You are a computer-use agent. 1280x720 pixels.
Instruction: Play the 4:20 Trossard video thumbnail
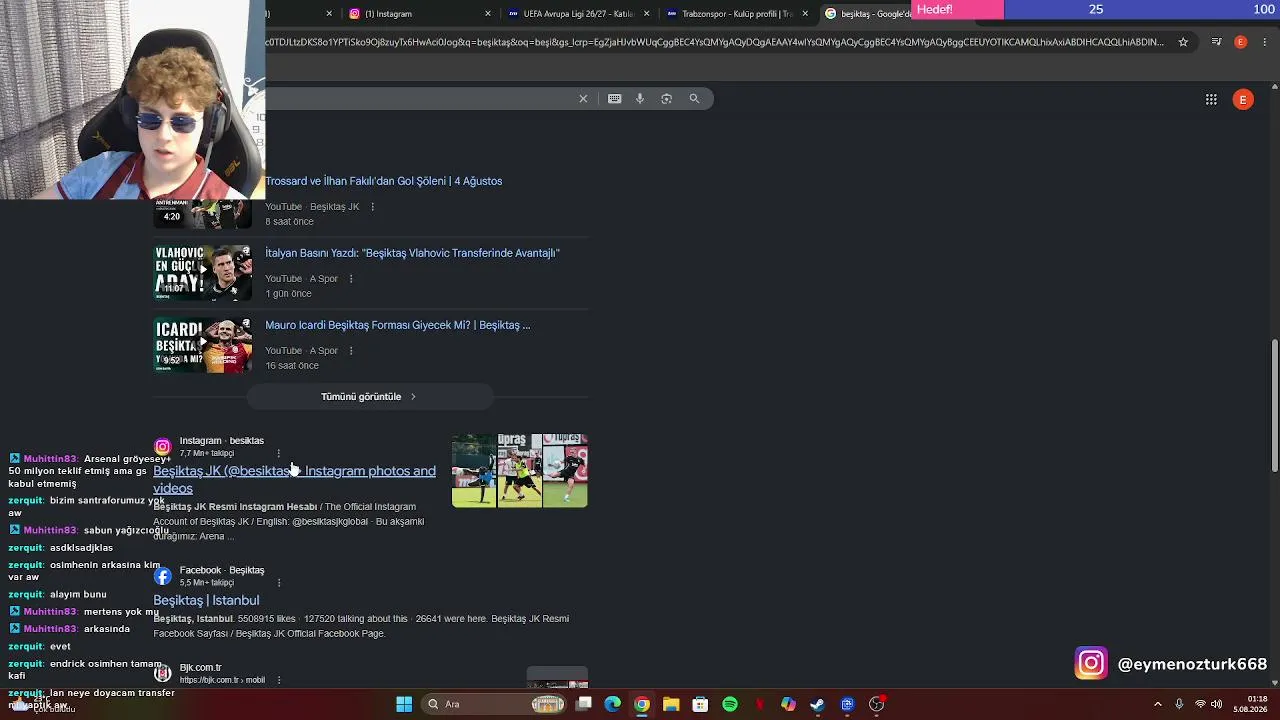203,214
